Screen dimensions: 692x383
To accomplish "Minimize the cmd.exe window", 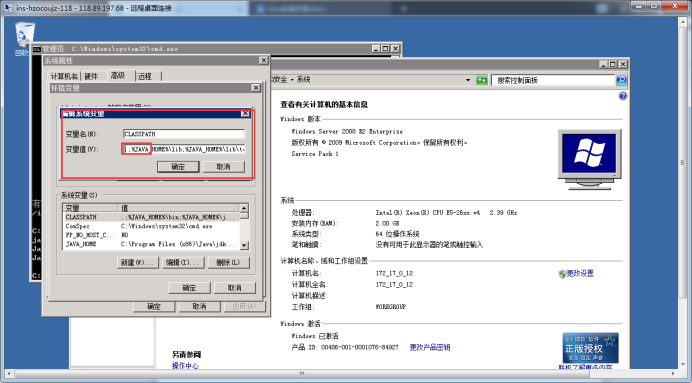I will (x=376, y=49).
